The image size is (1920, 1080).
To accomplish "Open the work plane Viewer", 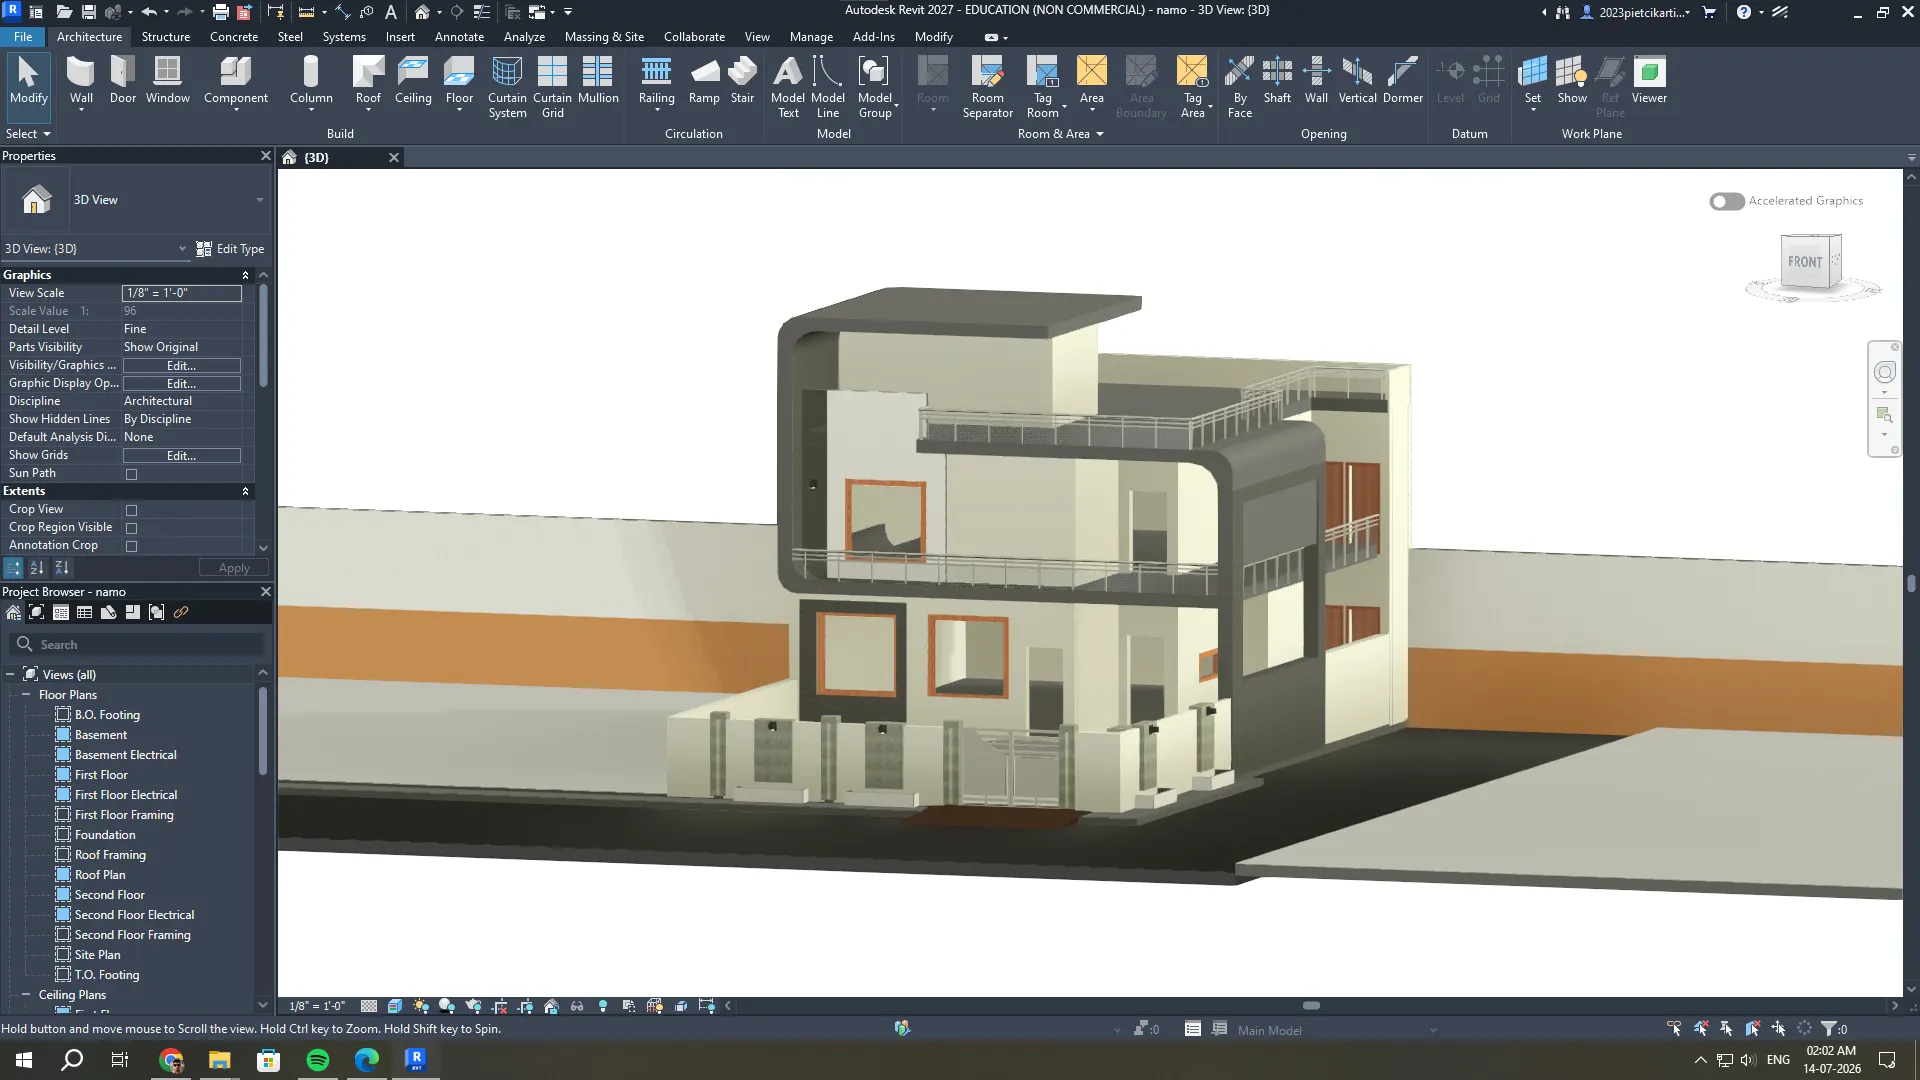I will coord(1649,80).
